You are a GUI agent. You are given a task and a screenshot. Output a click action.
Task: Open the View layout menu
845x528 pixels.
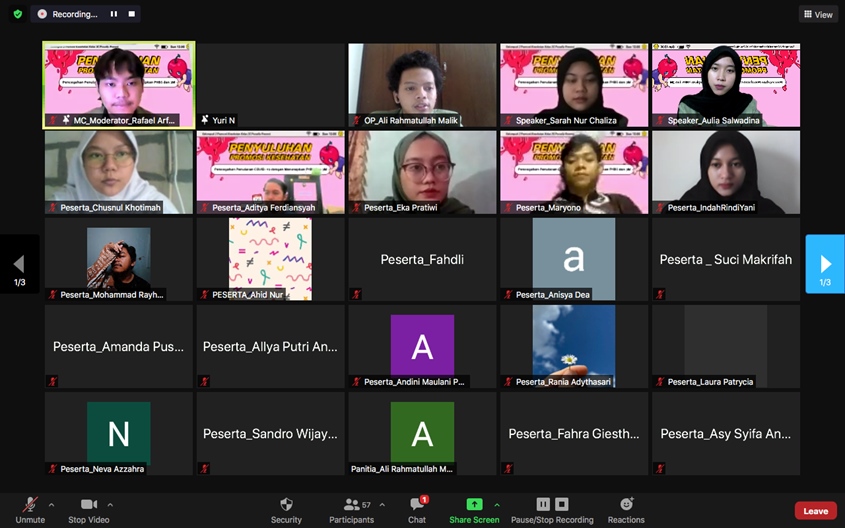click(x=818, y=14)
